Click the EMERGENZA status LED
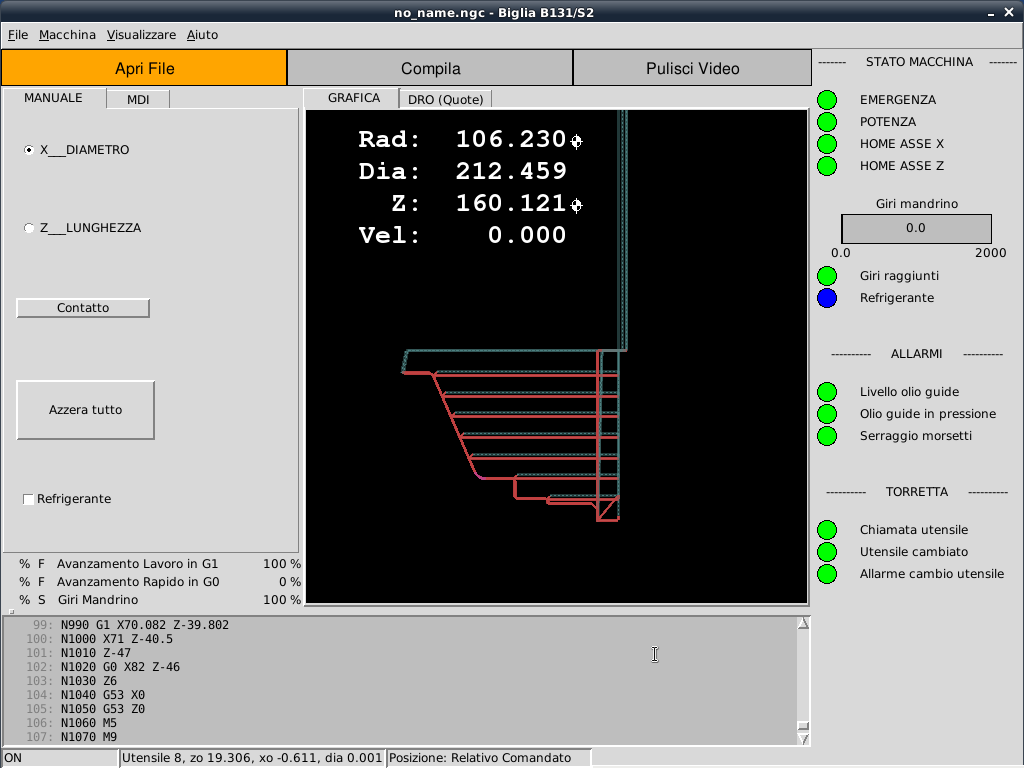This screenshot has width=1024, height=768. pyautogui.click(x=827, y=100)
